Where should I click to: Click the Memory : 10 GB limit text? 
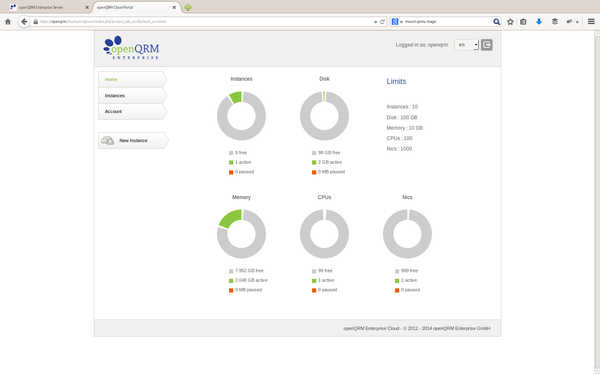point(404,128)
